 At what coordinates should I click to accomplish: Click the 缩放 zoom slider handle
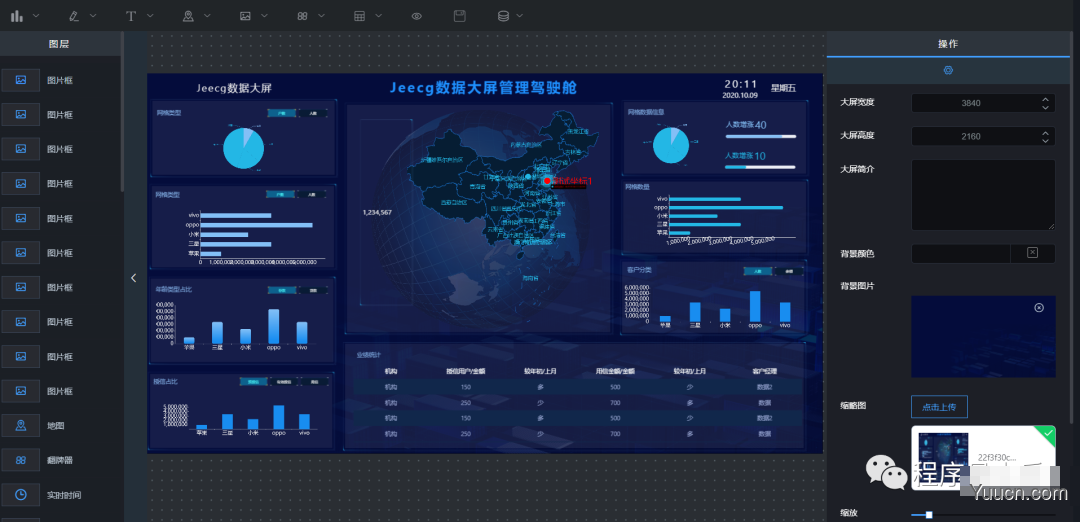click(928, 514)
